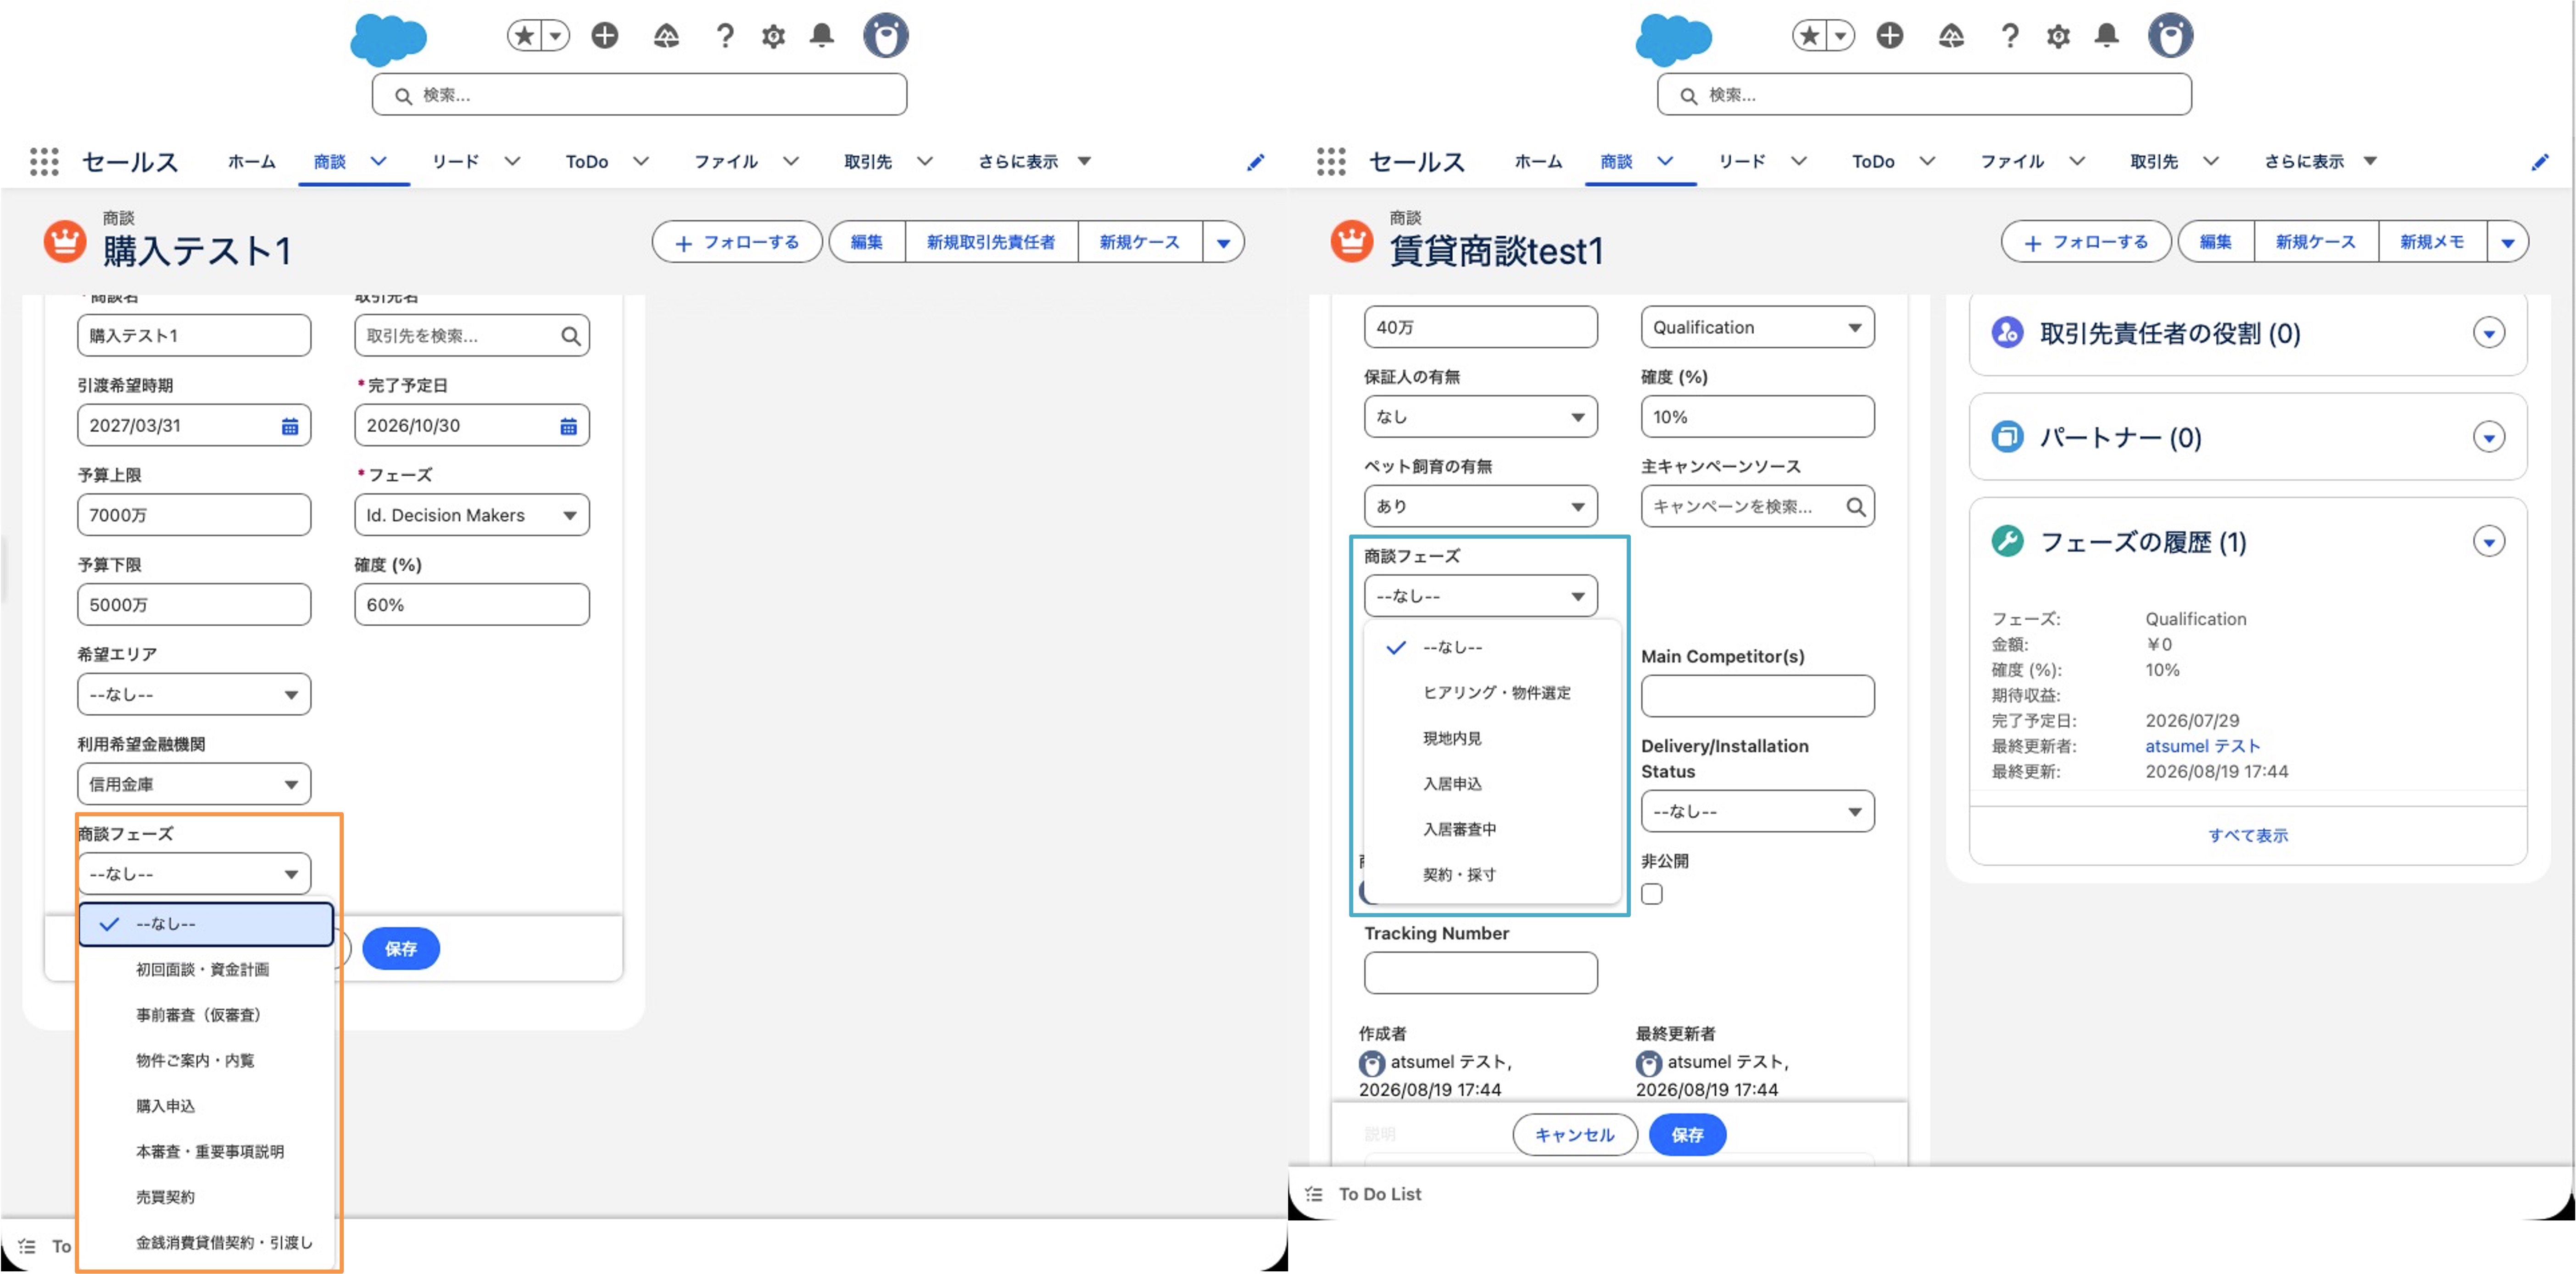Open calendar picker for 引渡希望時期
Viewport: 2576px width, 1274px height.
pos(290,426)
